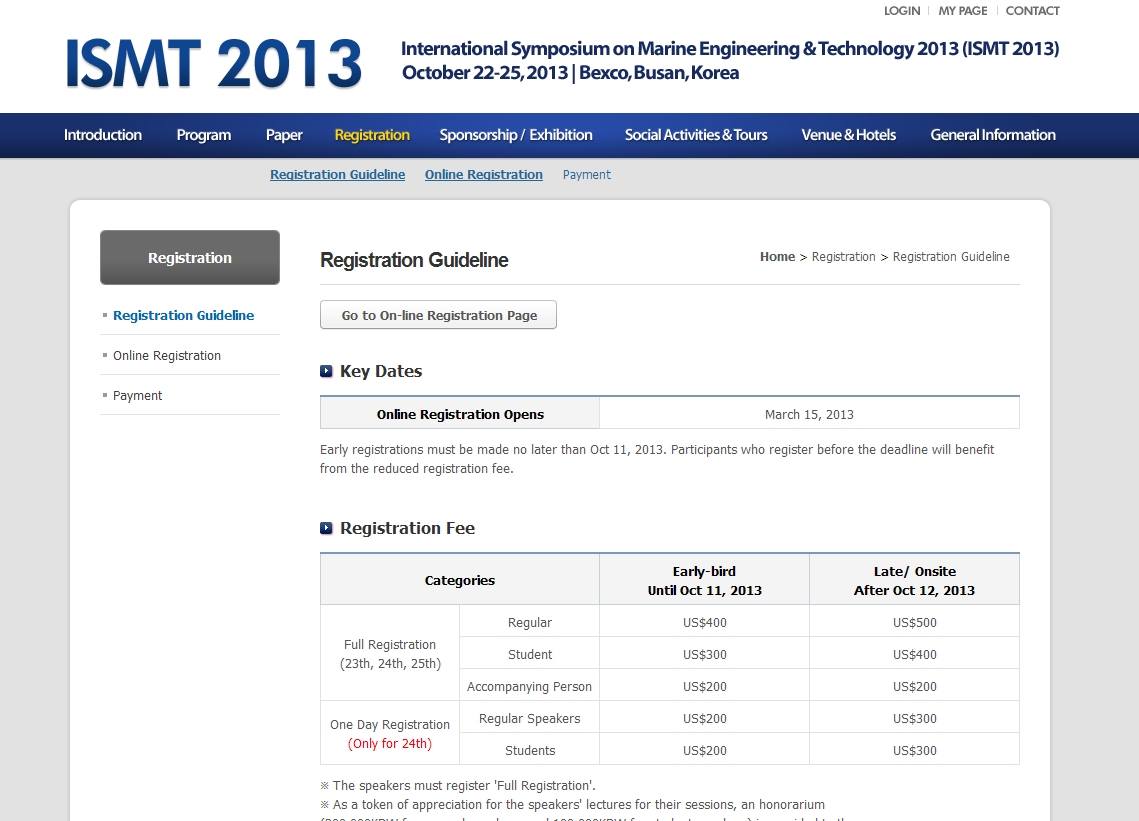Select the highlighted Registration item in main navigation
Image resolution: width=1139 pixels, height=821 pixels.
click(372, 135)
